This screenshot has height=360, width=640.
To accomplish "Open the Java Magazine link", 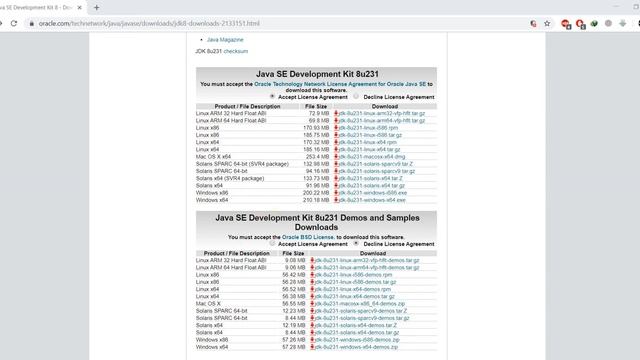I will [225, 40].
